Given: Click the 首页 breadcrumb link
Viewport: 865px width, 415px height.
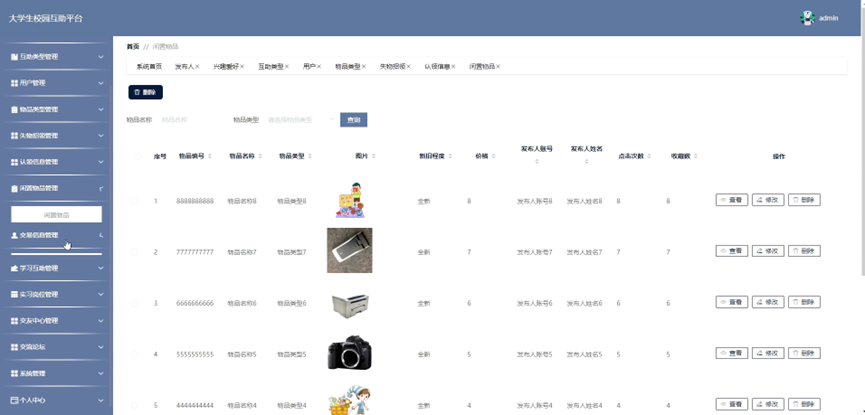Looking at the screenshot, I should (133, 47).
